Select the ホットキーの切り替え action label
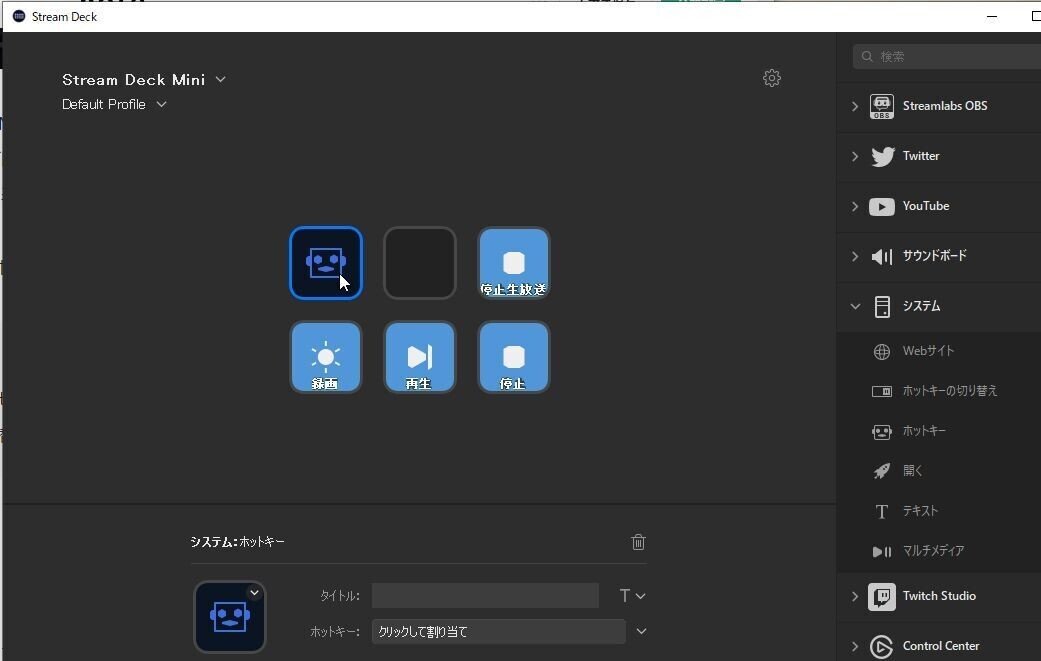Screen dimensions: 1041x661 [x=949, y=391]
